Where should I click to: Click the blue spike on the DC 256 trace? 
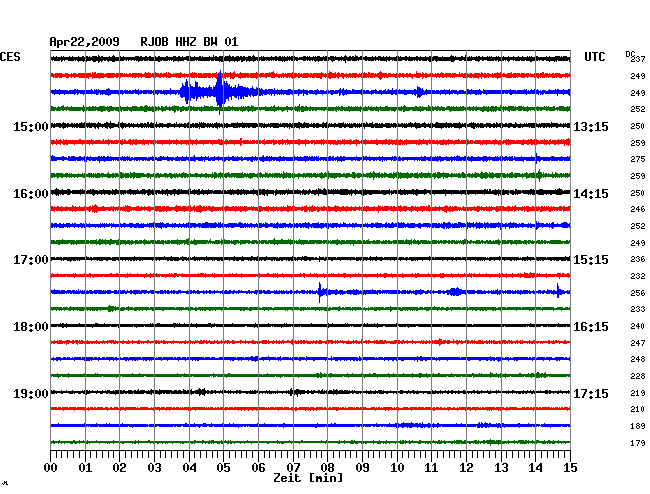320,292
